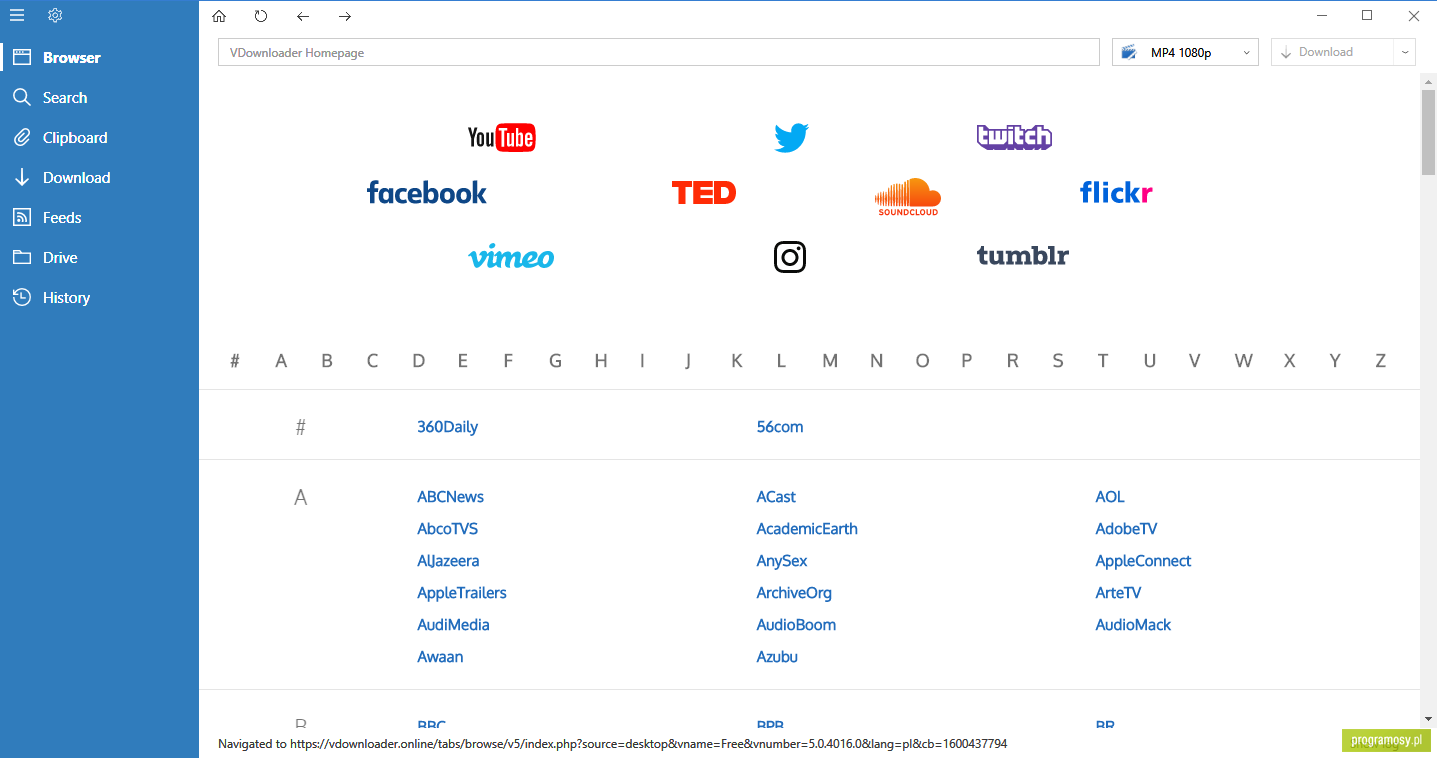Open the AudioMack link

(1133, 625)
